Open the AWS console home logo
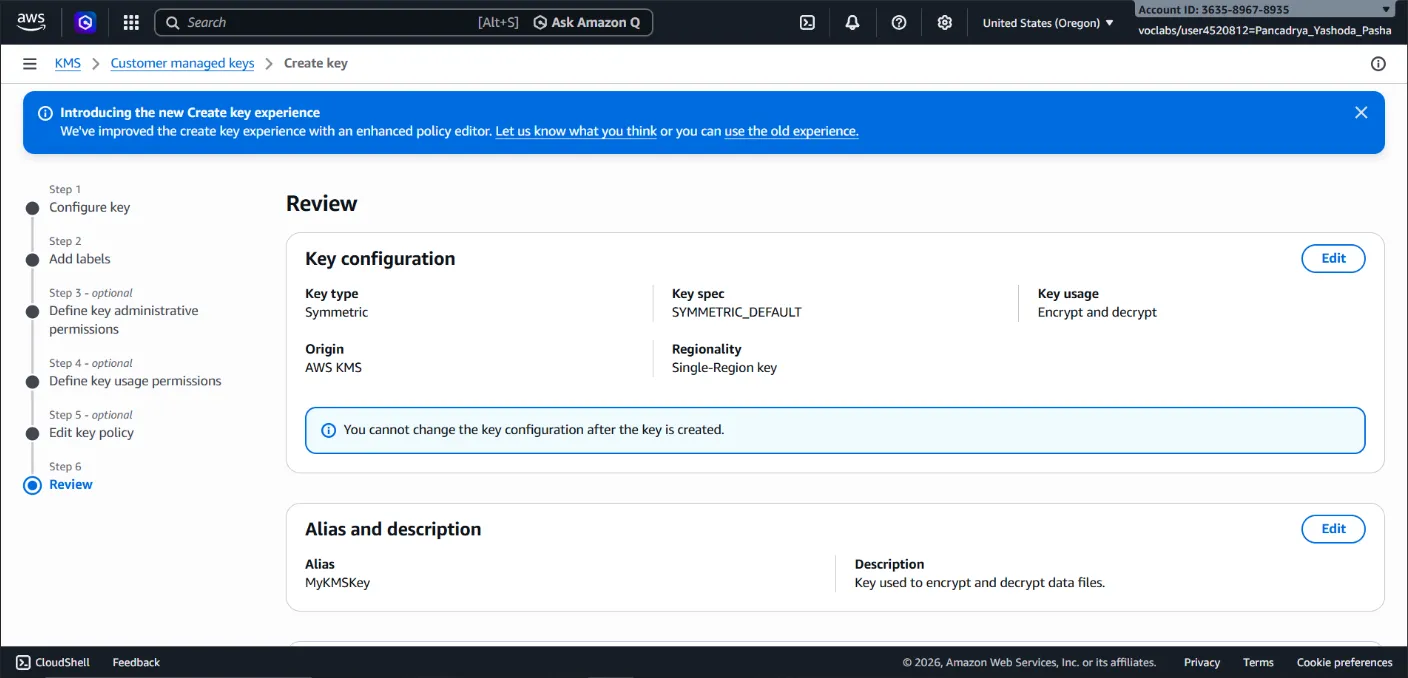The height and width of the screenshot is (678, 1408). click(x=31, y=22)
